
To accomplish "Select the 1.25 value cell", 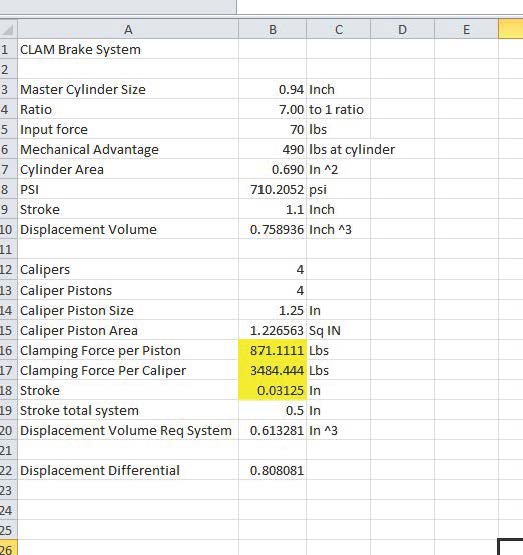I will tap(272, 310).
